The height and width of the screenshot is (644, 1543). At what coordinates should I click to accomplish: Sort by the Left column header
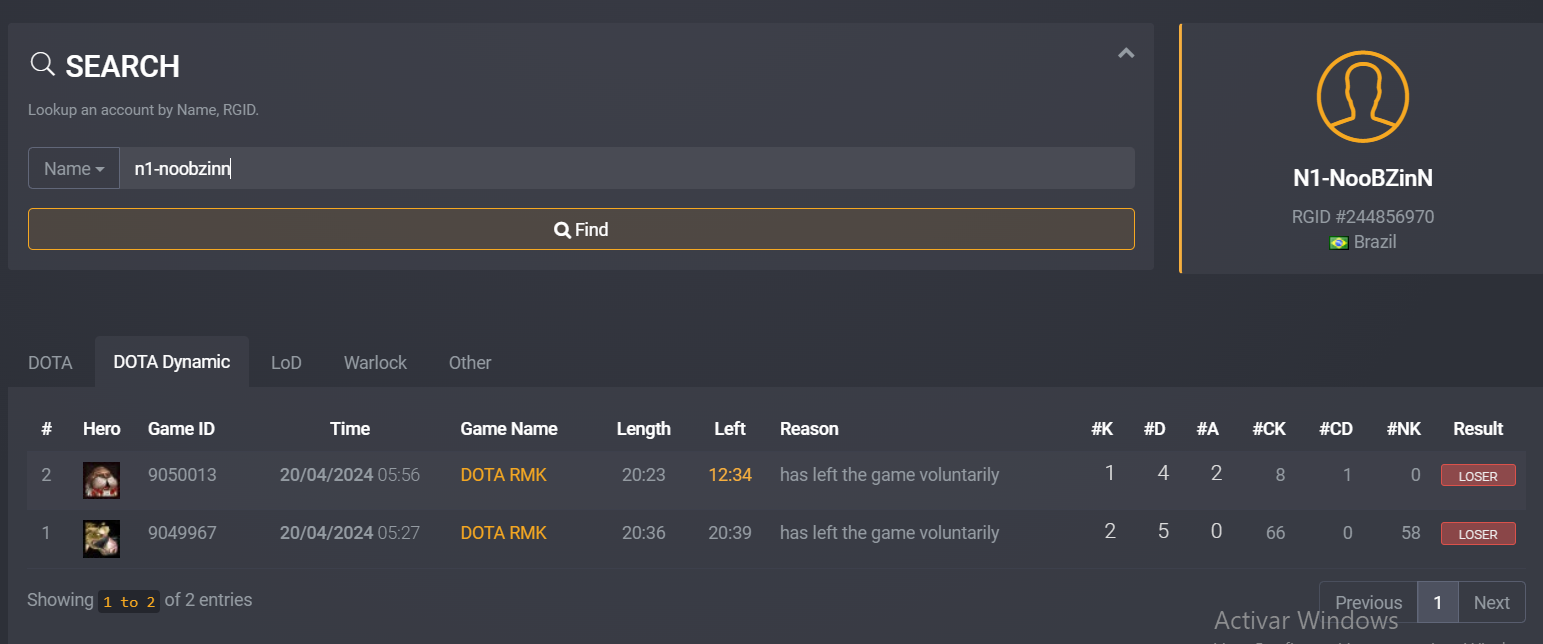coord(730,429)
